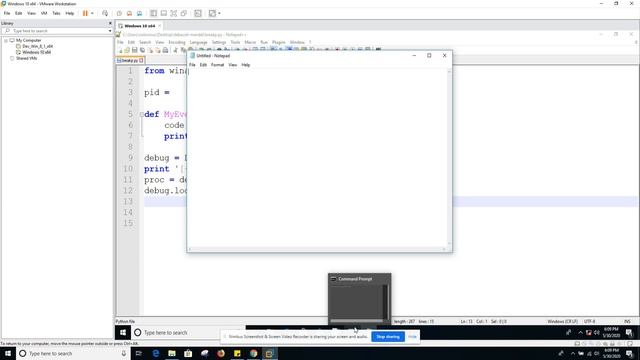The image size is (640, 360).
Task: Click the Library search field
Action: [x=55, y=31]
